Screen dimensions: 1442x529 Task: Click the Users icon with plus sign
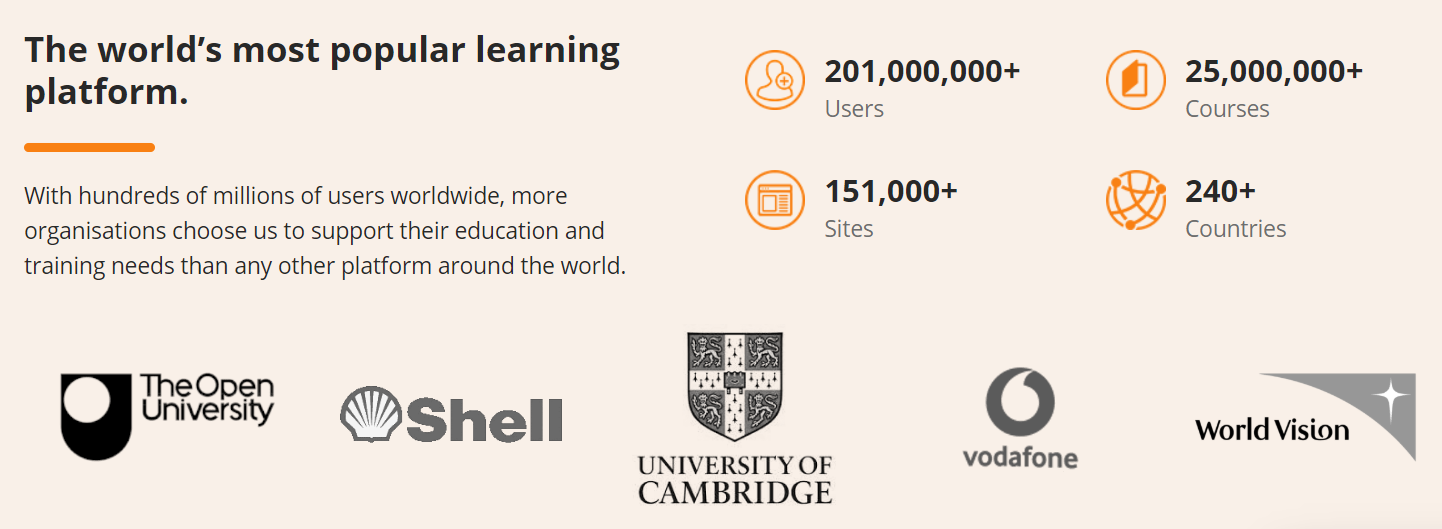[x=775, y=80]
